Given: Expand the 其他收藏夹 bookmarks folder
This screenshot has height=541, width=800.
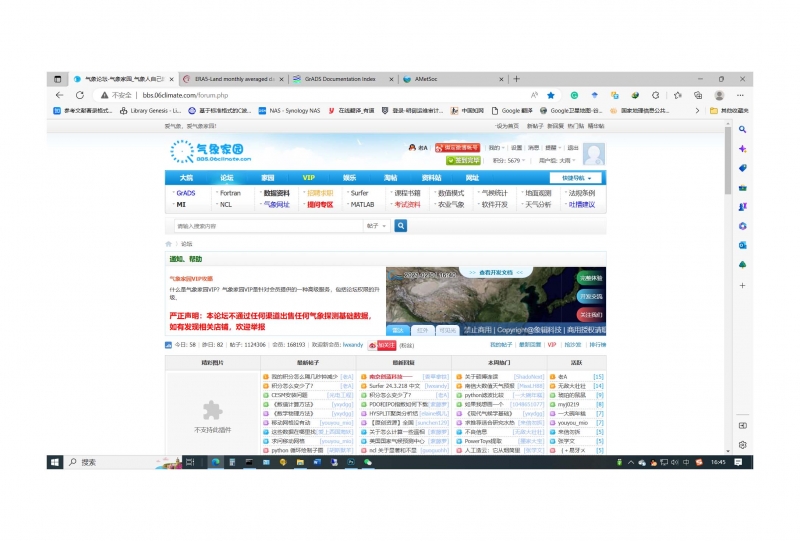Looking at the screenshot, I should [729, 110].
